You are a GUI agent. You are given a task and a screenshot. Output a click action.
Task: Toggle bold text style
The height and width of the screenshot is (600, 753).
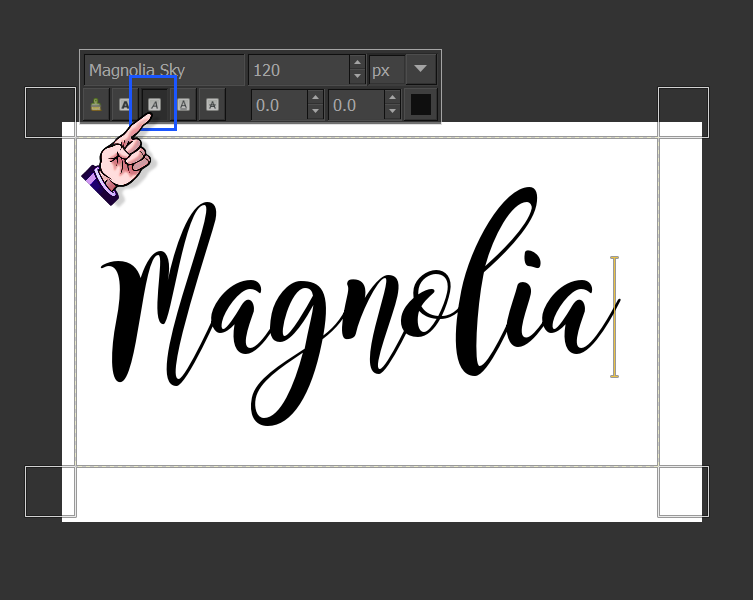[x=124, y=105]
